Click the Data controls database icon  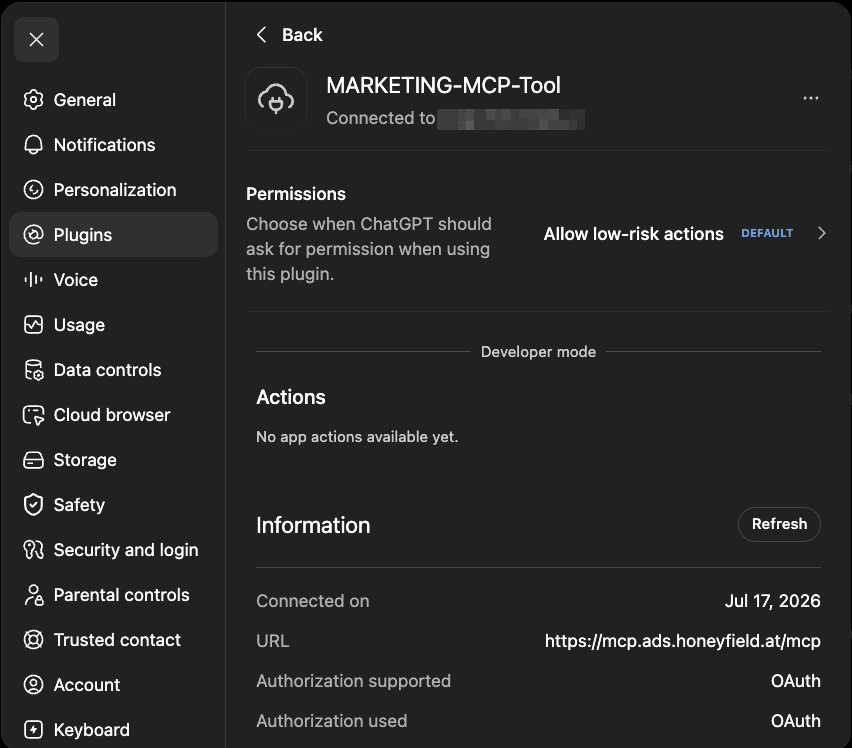33,370
